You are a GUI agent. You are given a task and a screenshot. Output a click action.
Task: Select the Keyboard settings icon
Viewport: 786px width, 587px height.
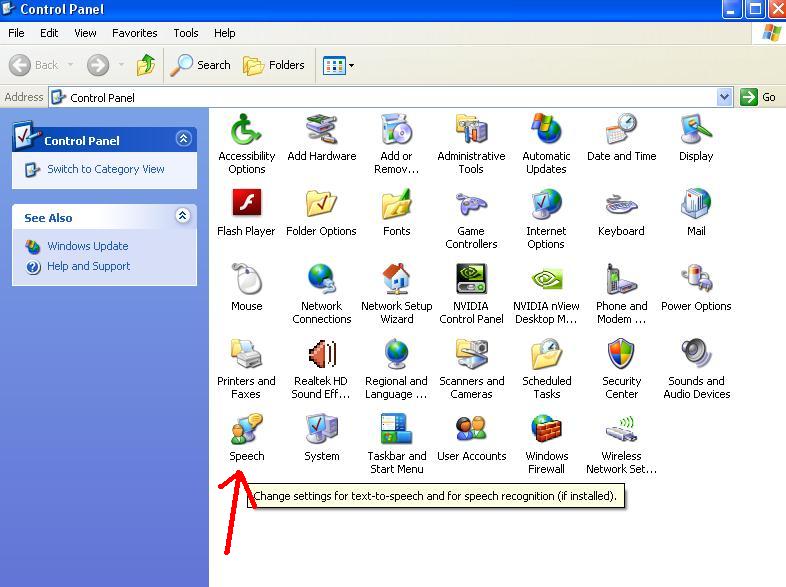point(622,205)
